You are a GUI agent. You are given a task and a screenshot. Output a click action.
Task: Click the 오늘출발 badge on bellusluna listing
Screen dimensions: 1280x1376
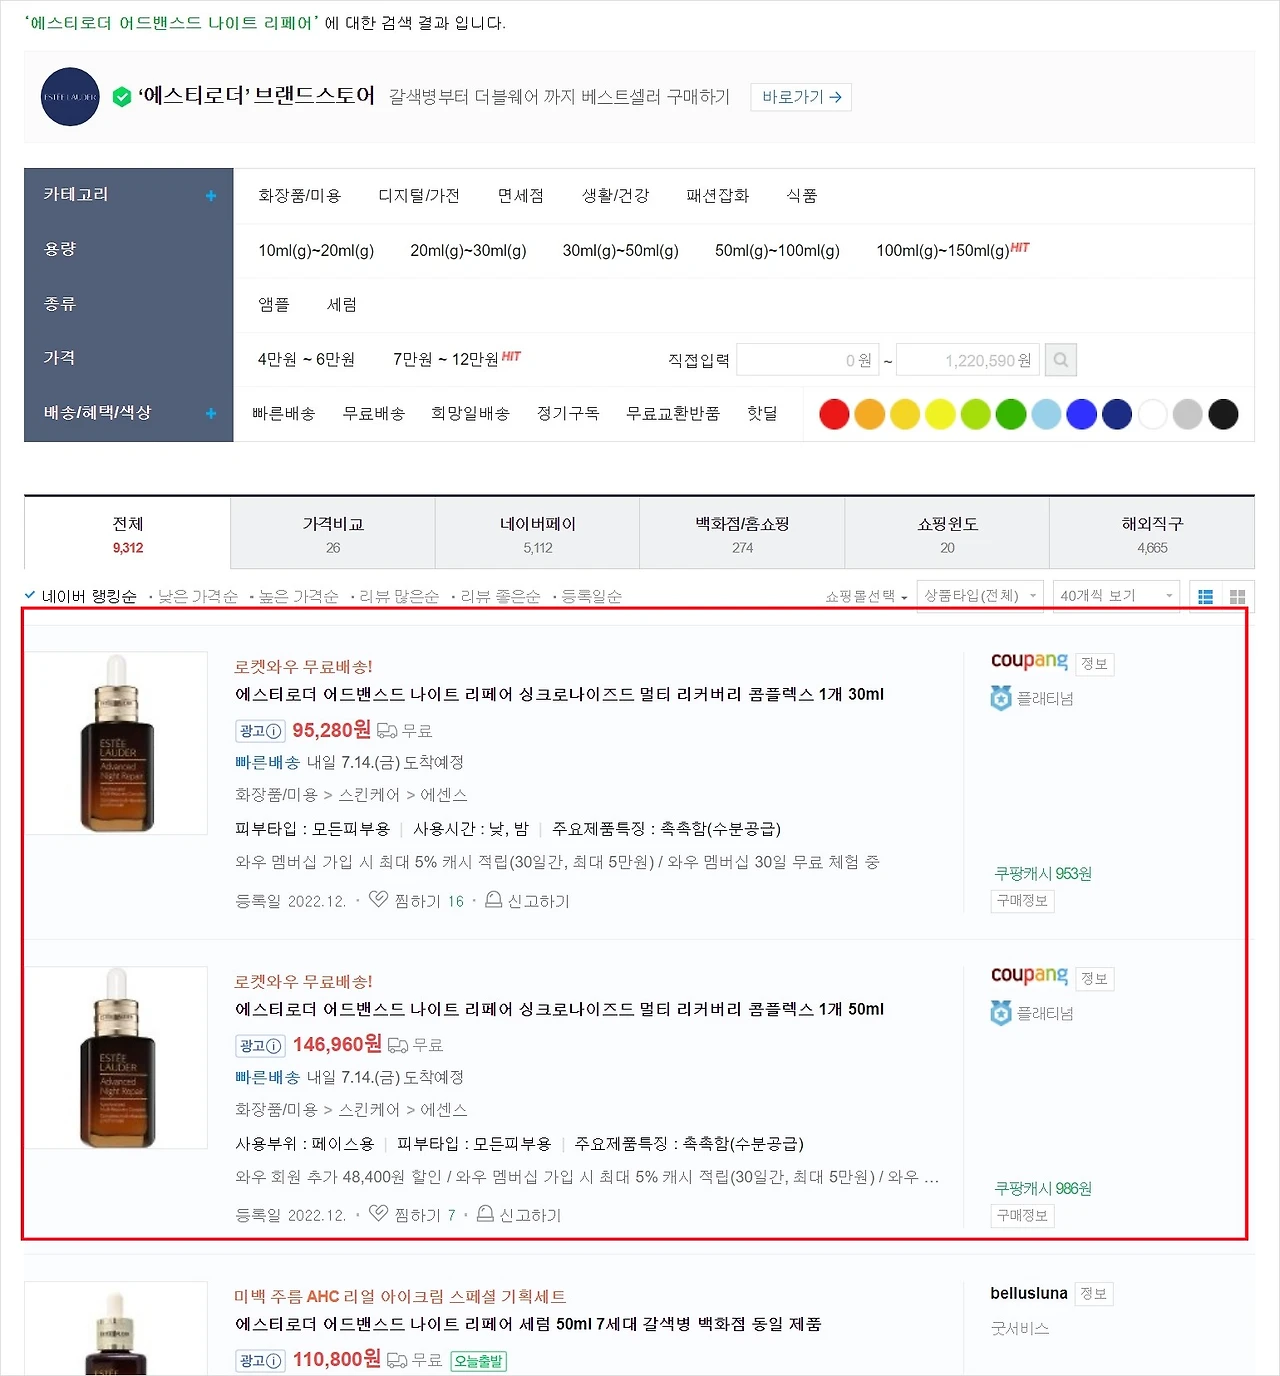479,1361
